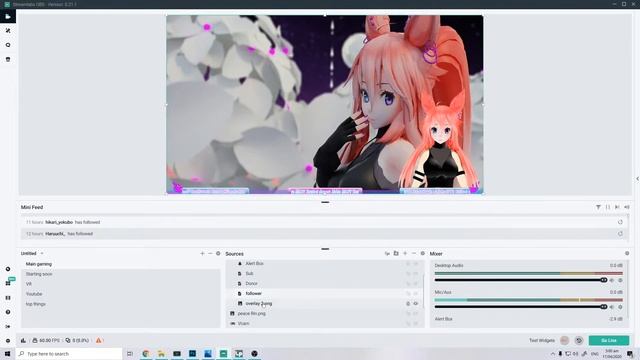Open the Help question mark icon

tap(8, 312)
